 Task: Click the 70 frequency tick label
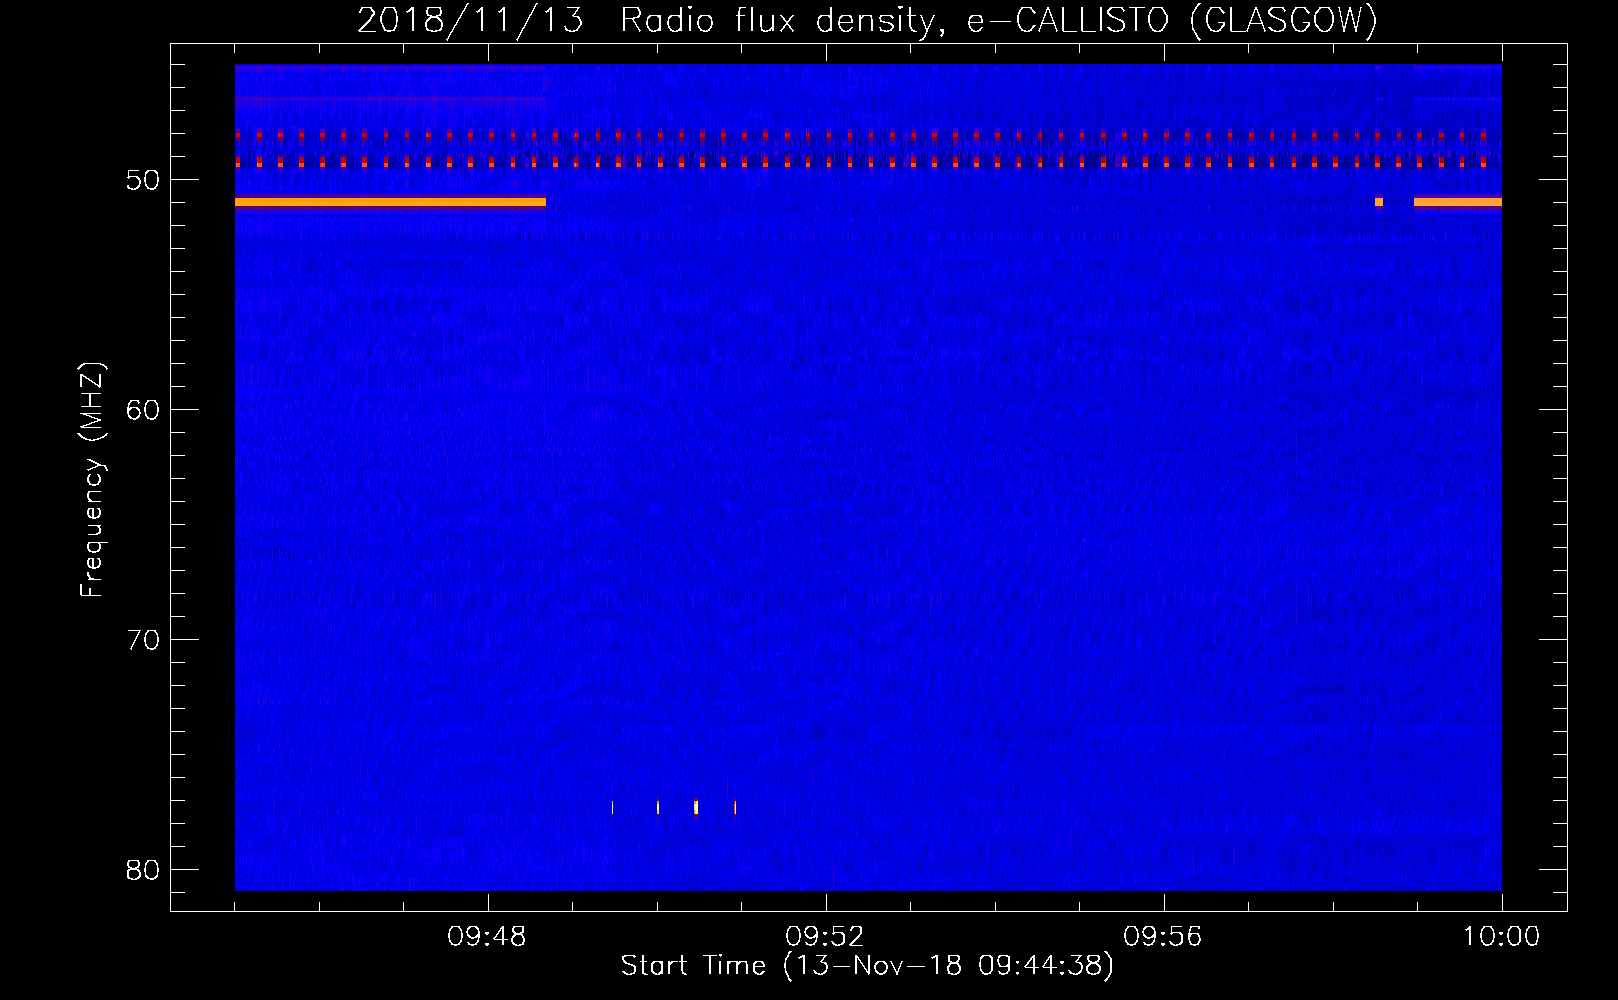point(144,640)
